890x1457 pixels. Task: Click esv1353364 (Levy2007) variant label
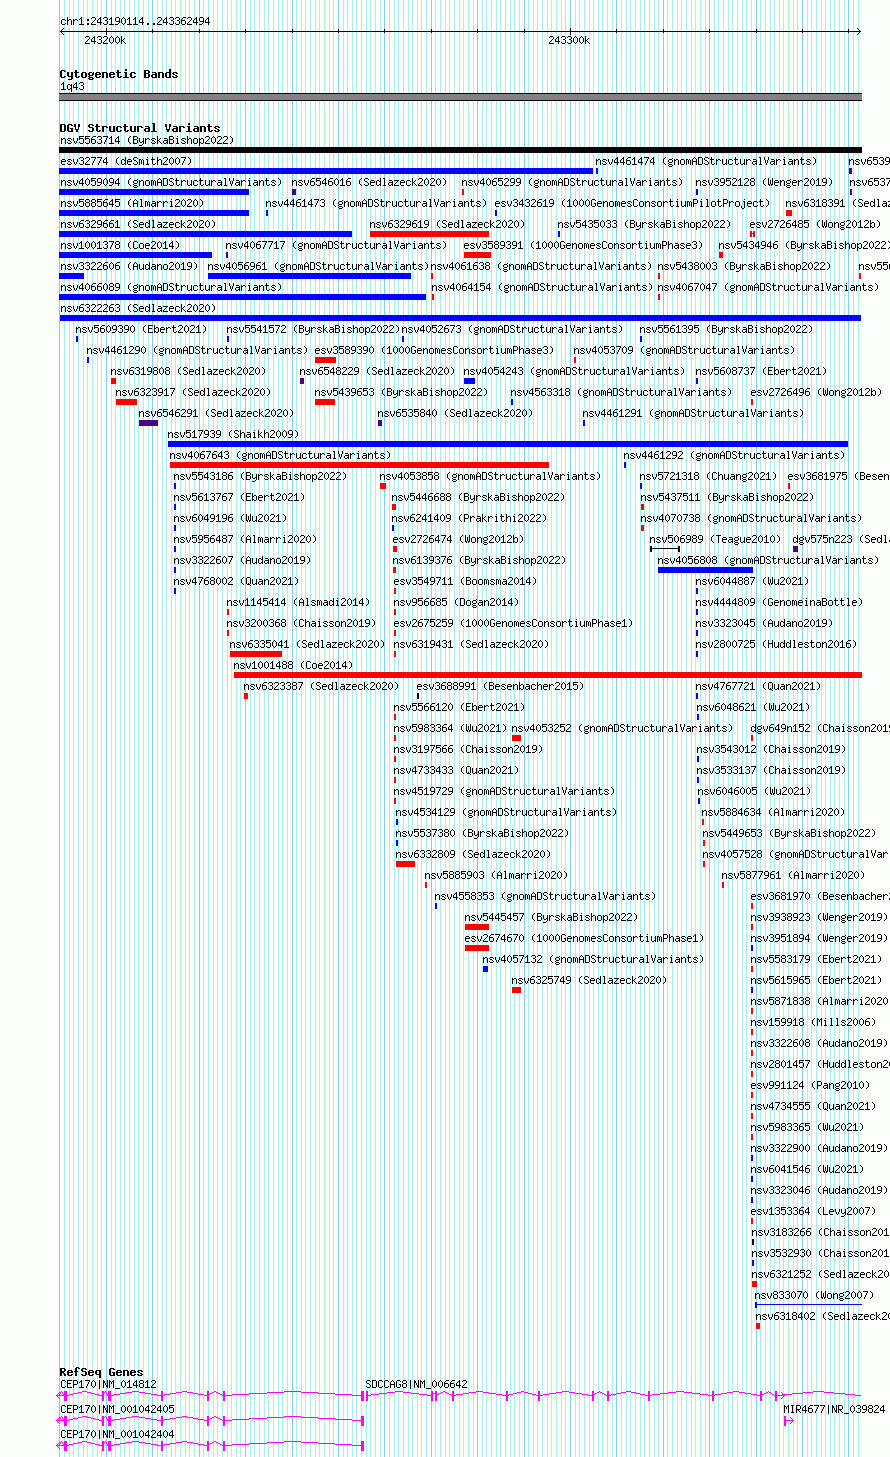point(813,1211)
